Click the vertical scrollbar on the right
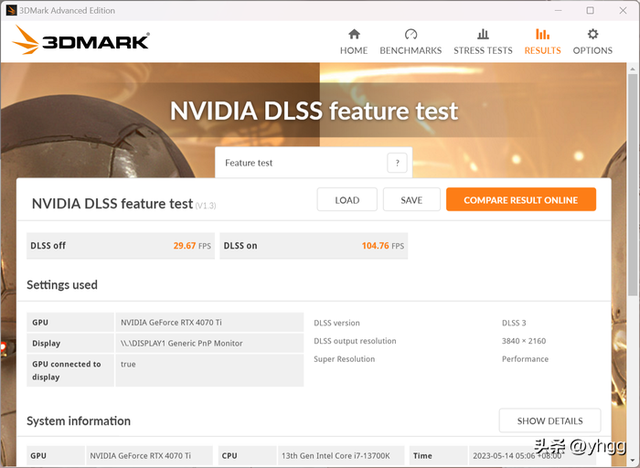This screenshot has width=640, height=468. pos(633,200)
